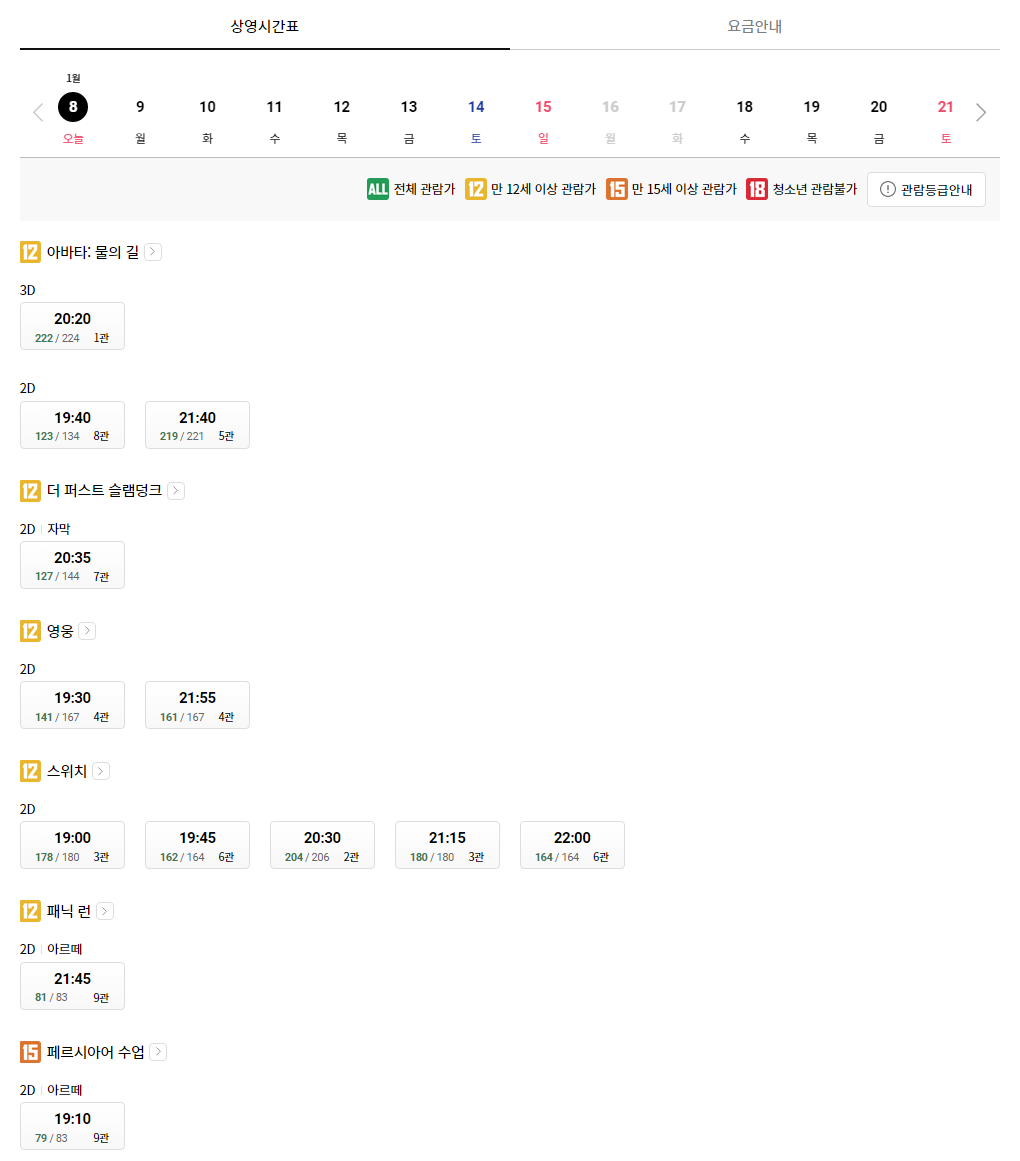The height and width of the screenshot is (1161, 1020).
Task: Book 패닉 런 21:45 showing in 9관
Action: pos(73,986)
